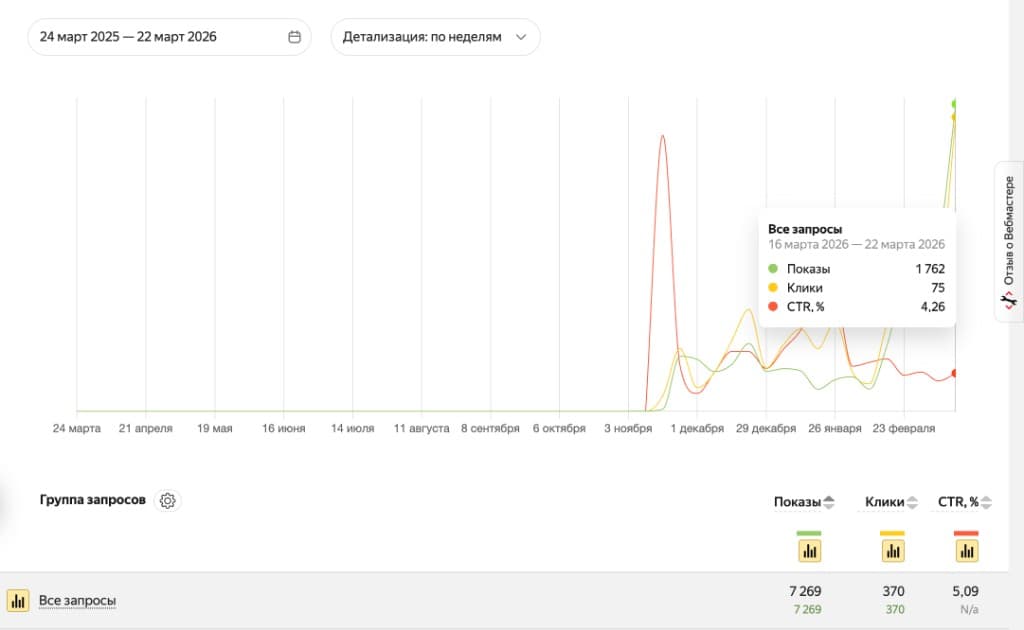Open the calendar icon in date range field
This screenshot has height=630, width=1024.
(x=294, y=37)
